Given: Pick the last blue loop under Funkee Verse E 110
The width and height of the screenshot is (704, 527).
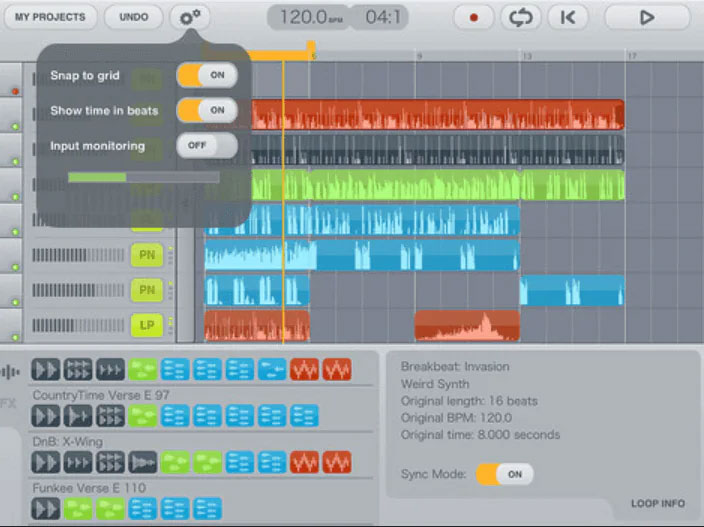Looking at the screenshot, I should [x=207, y=509].
